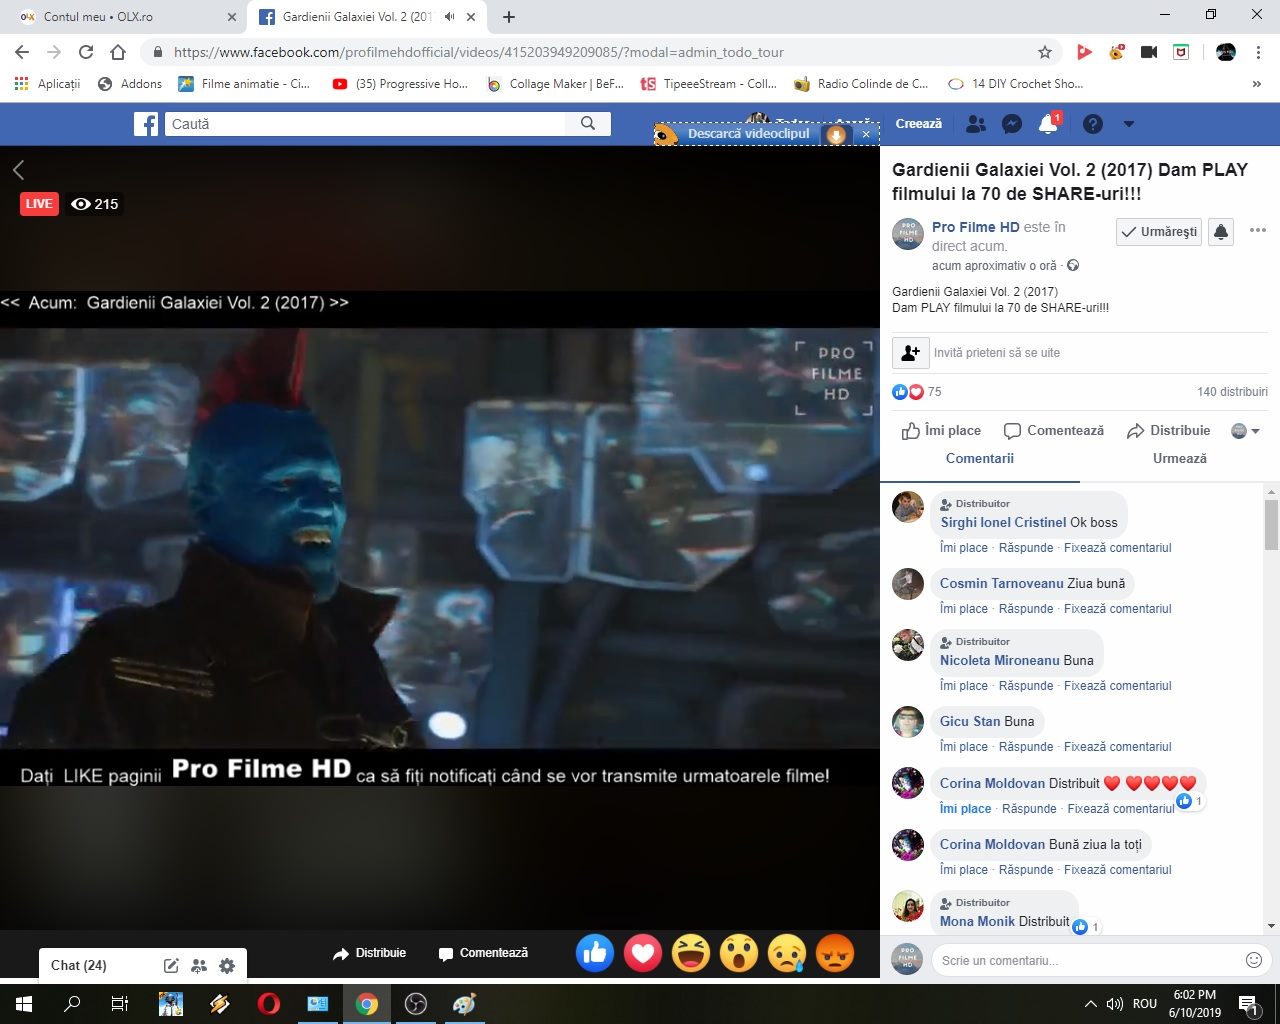Click the comments scrollbar down arrow

tap(1272, 926)
